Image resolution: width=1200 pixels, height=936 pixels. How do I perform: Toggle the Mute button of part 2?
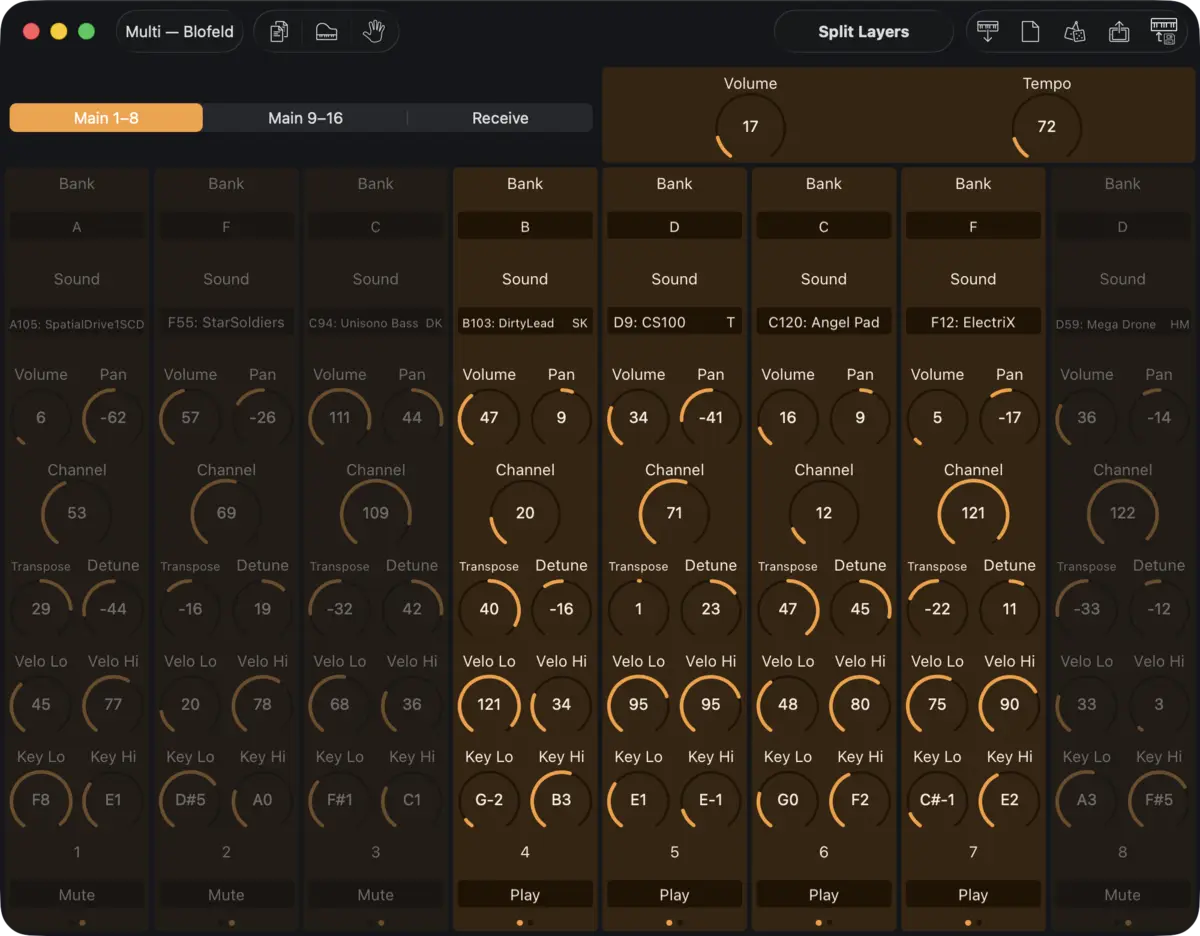point(226,895)
